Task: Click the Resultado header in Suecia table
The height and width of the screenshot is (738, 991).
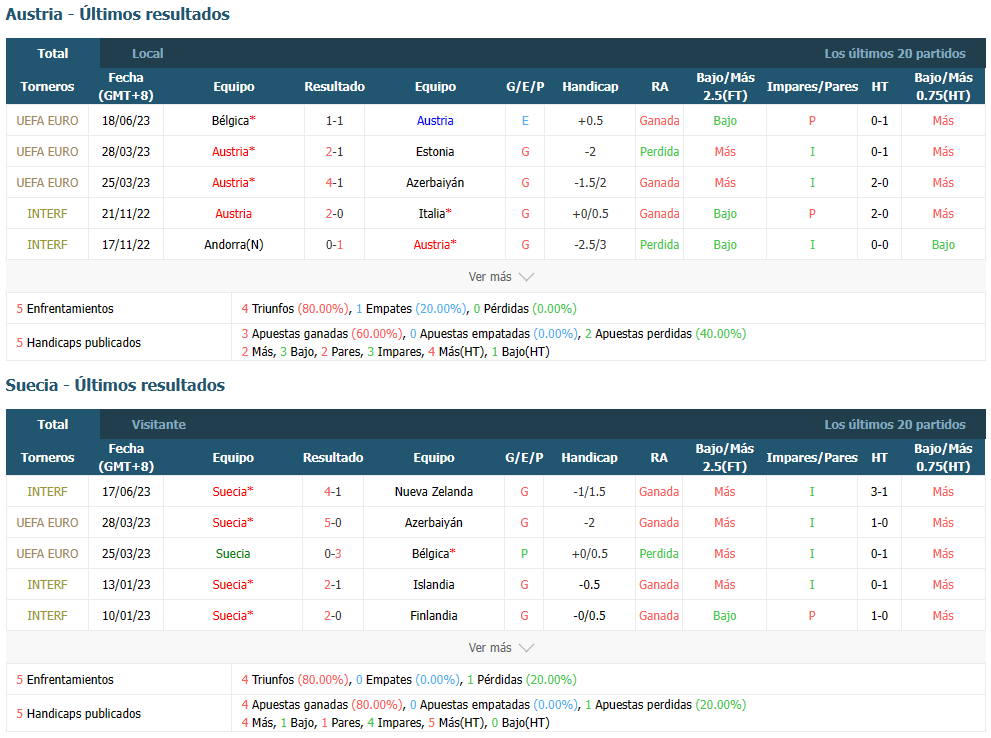Action: (333, 457)
